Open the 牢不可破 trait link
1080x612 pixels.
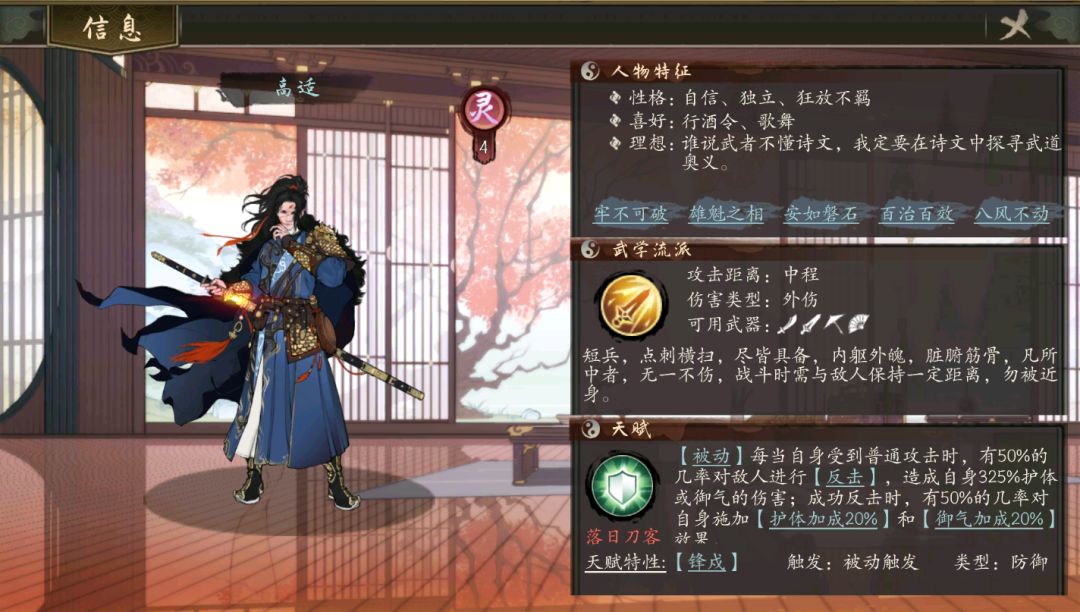point(630,214)
